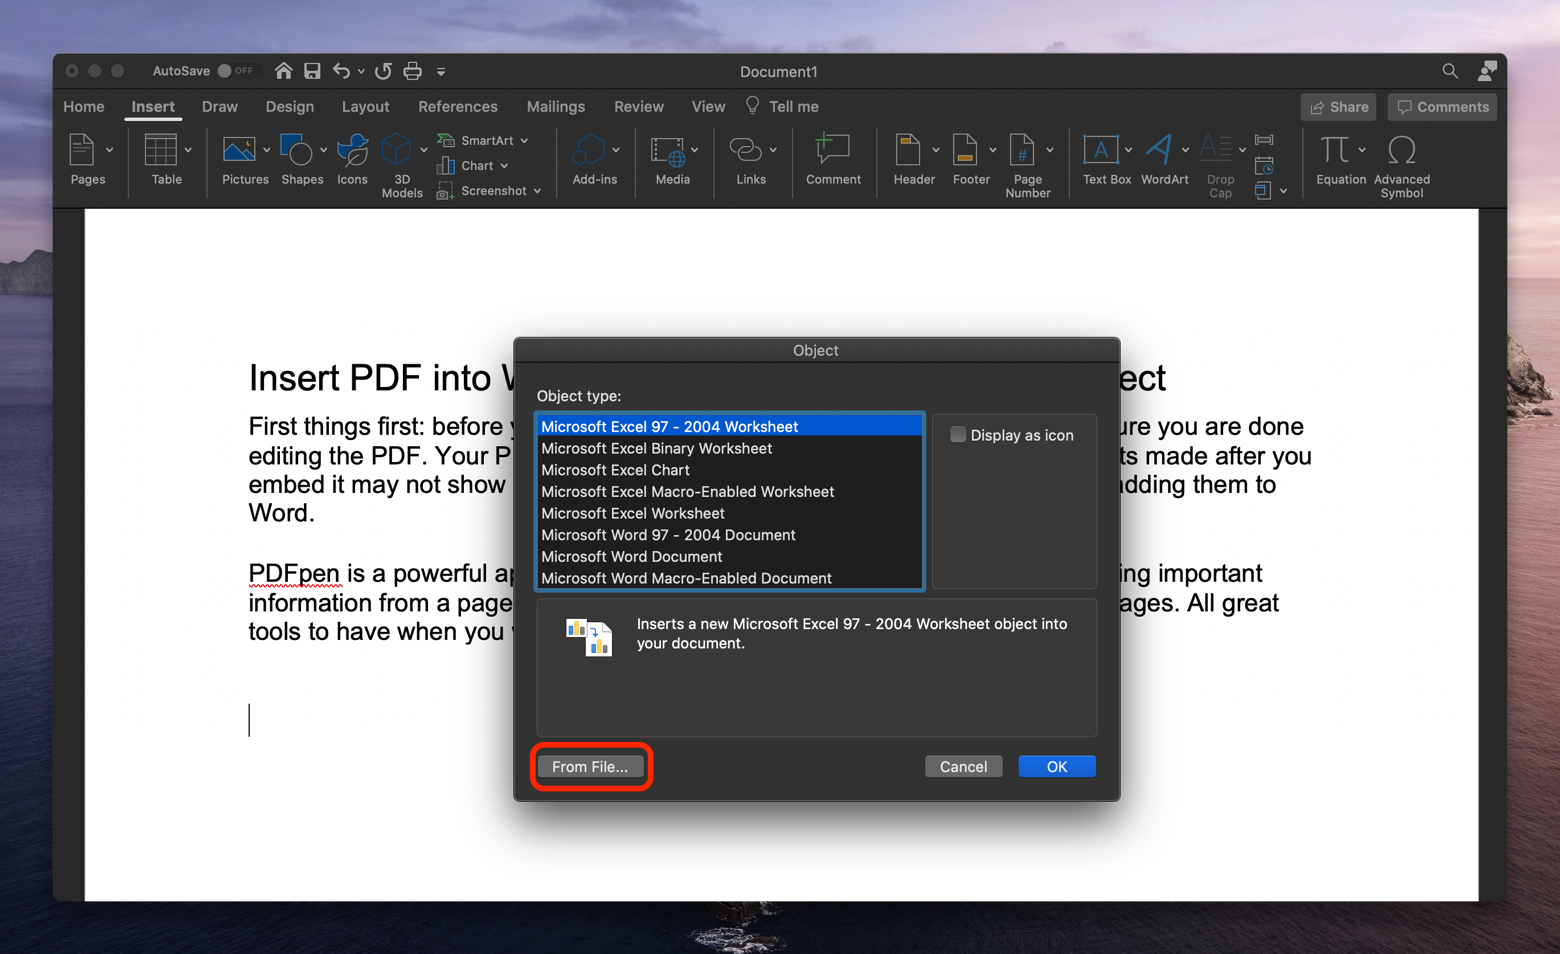The width and height of the screenshot is (1560, 954).
Task: Open the Review ribbon tab
Action: [x=638, y=106]
